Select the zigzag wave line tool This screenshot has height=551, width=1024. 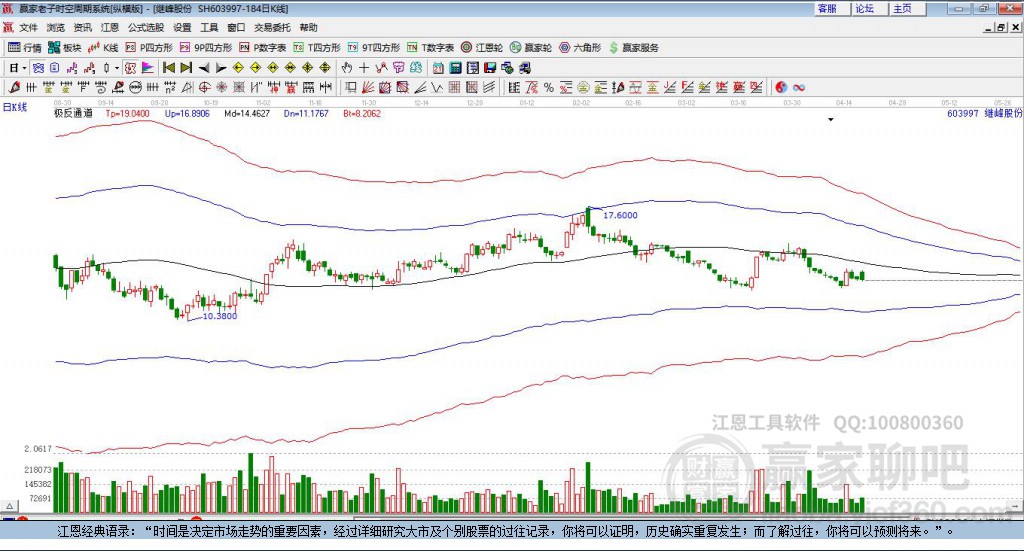(x=436, y=87)
